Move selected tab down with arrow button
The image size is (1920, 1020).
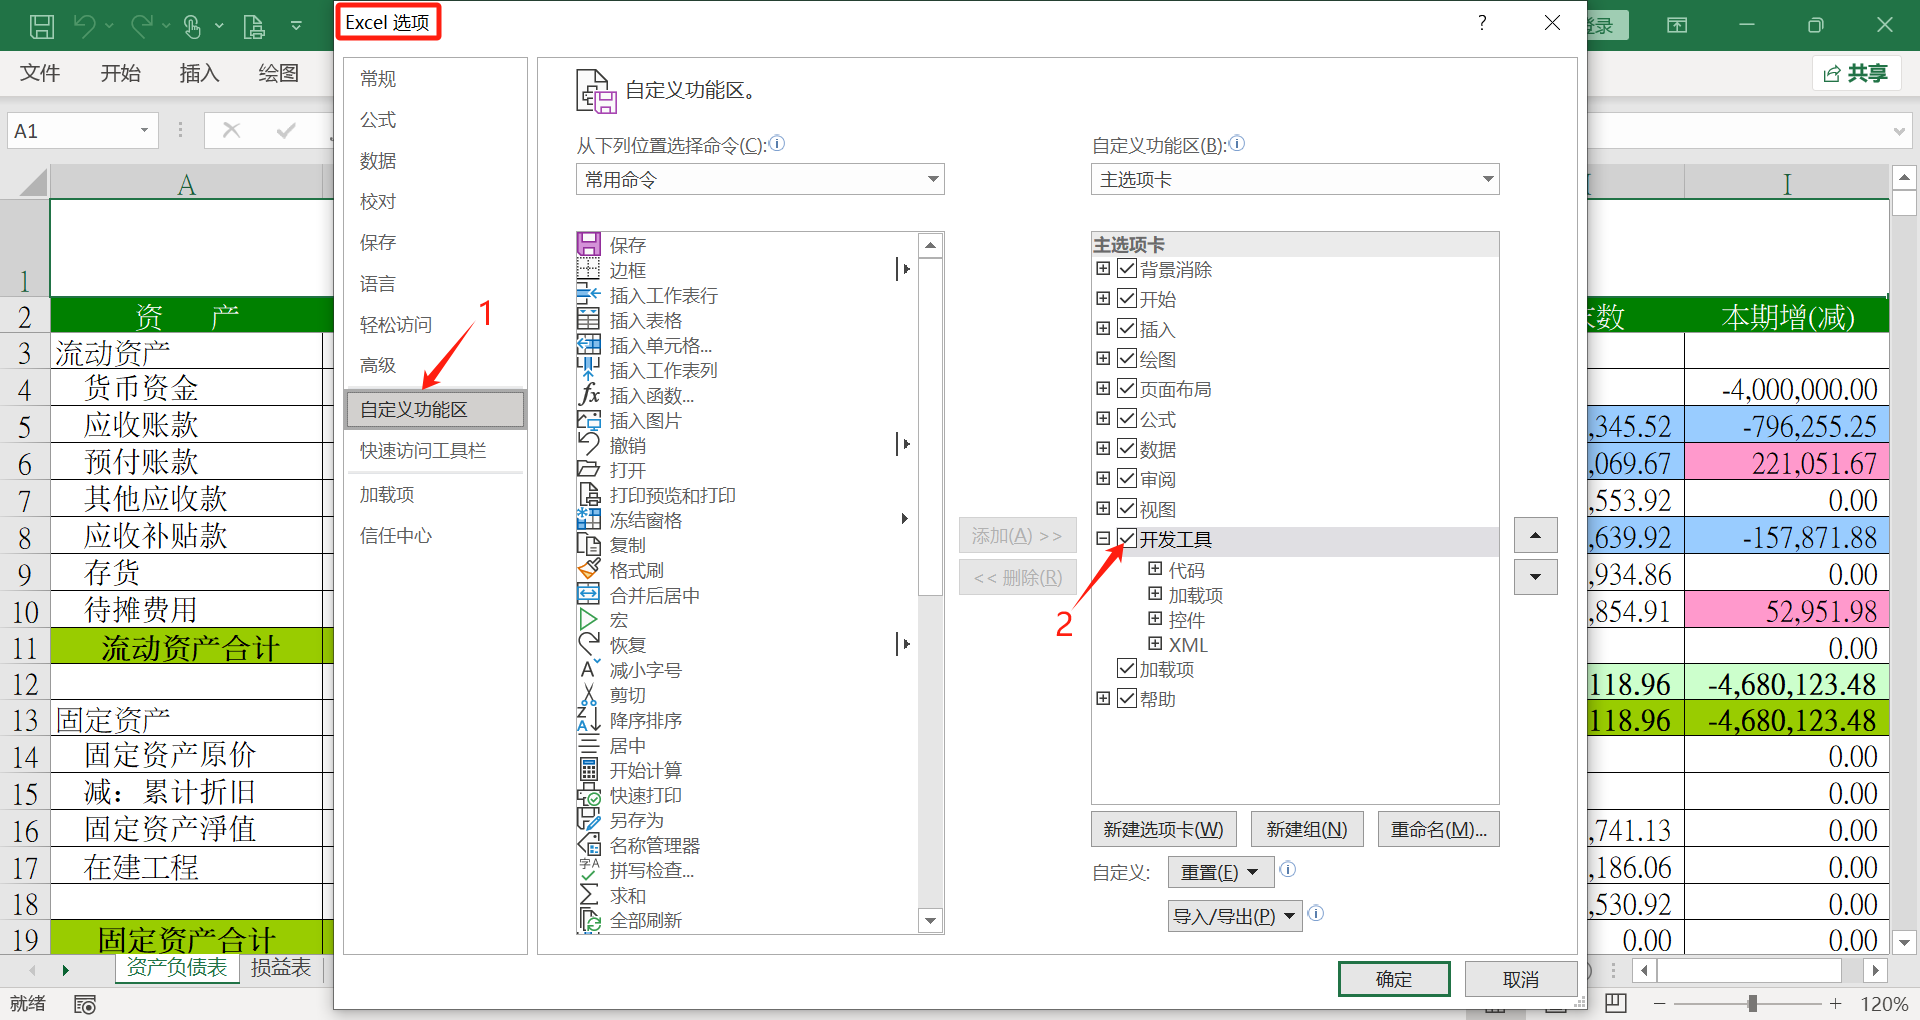tap(1535, 577)
